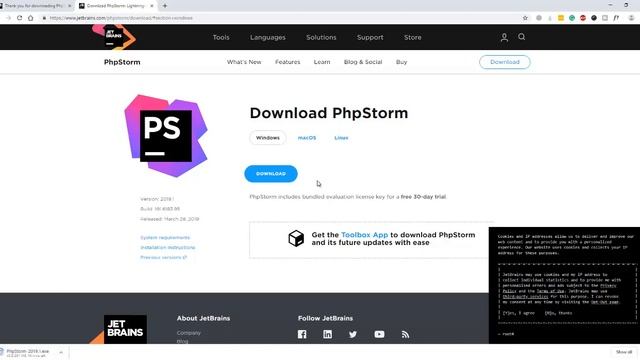This screenshot has height=360, width=640.
Task: Open the Support menu
Action: [x=370, y=37]
